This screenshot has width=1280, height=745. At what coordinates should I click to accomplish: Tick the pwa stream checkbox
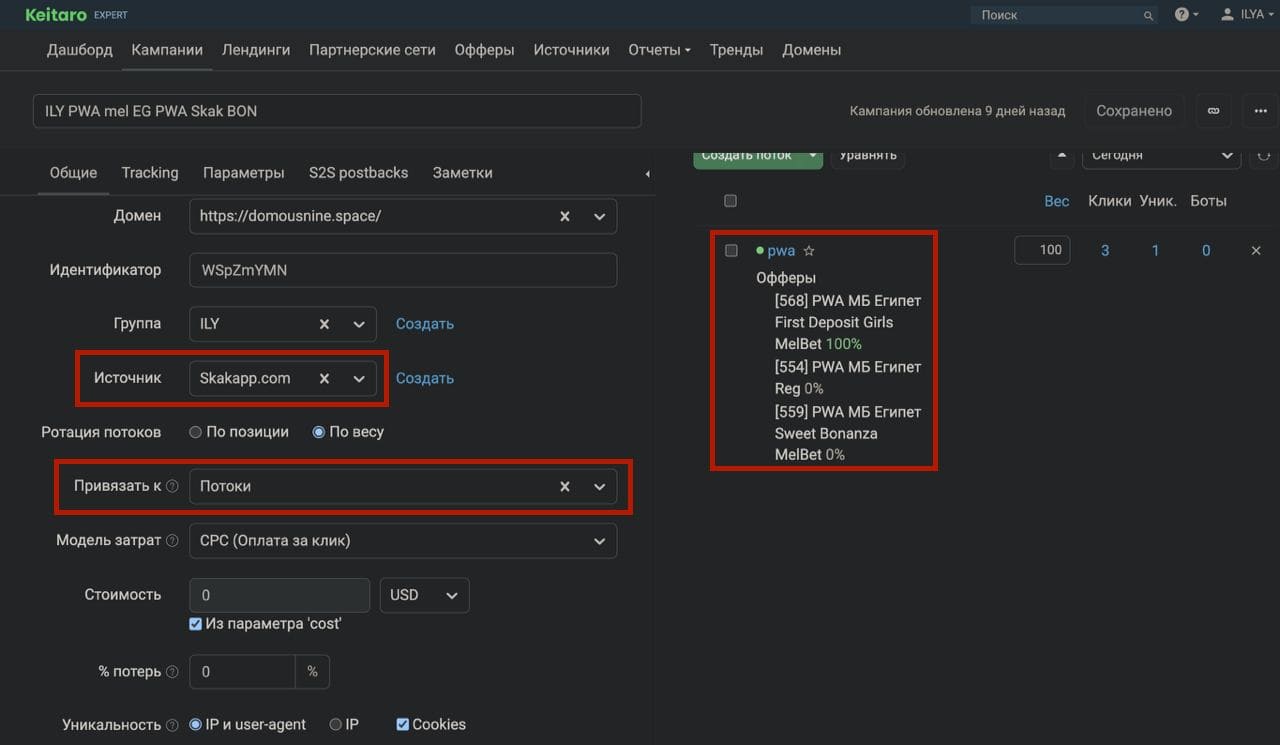tap(731, 251)
